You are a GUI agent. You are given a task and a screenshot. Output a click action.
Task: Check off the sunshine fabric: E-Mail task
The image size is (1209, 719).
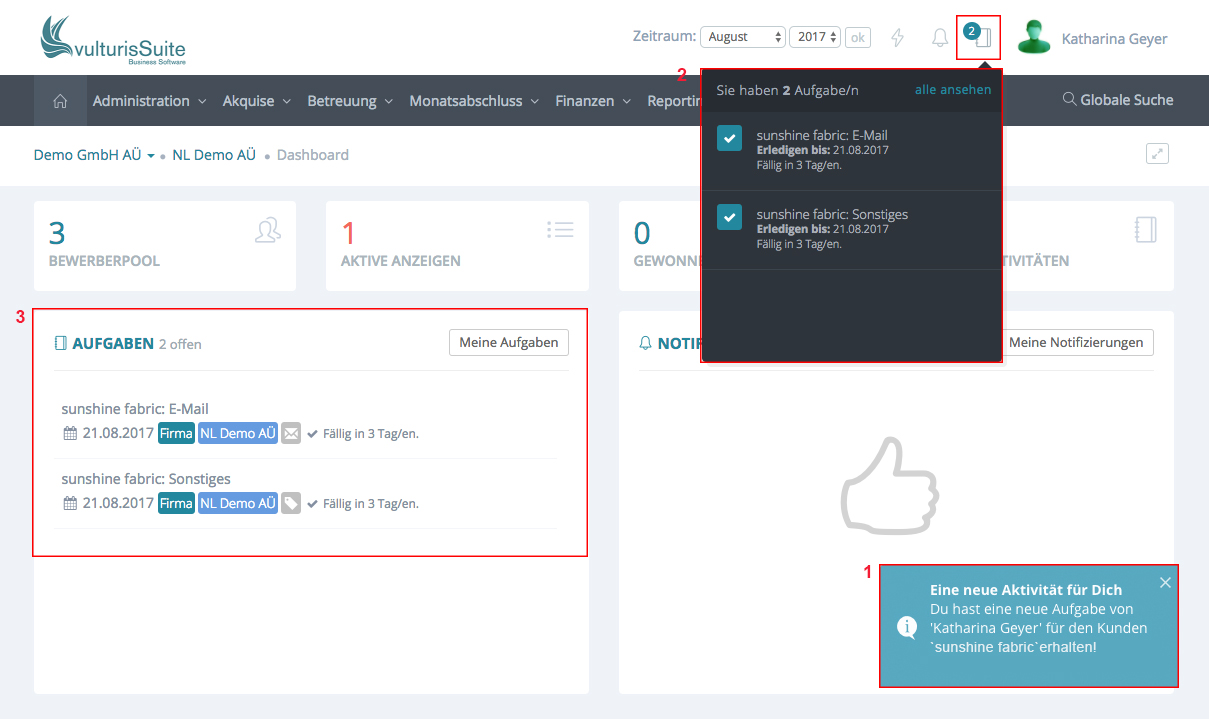click(729, 139)
